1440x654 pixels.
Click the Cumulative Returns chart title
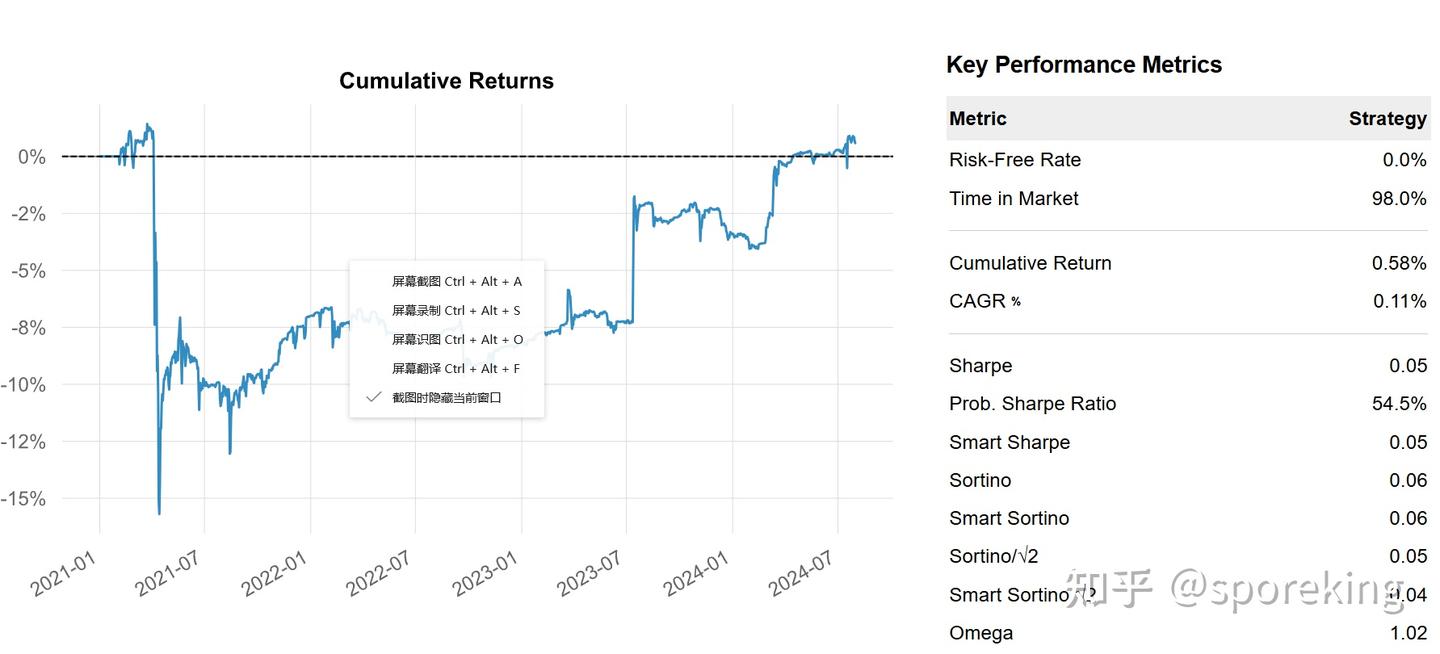[446, 81]
